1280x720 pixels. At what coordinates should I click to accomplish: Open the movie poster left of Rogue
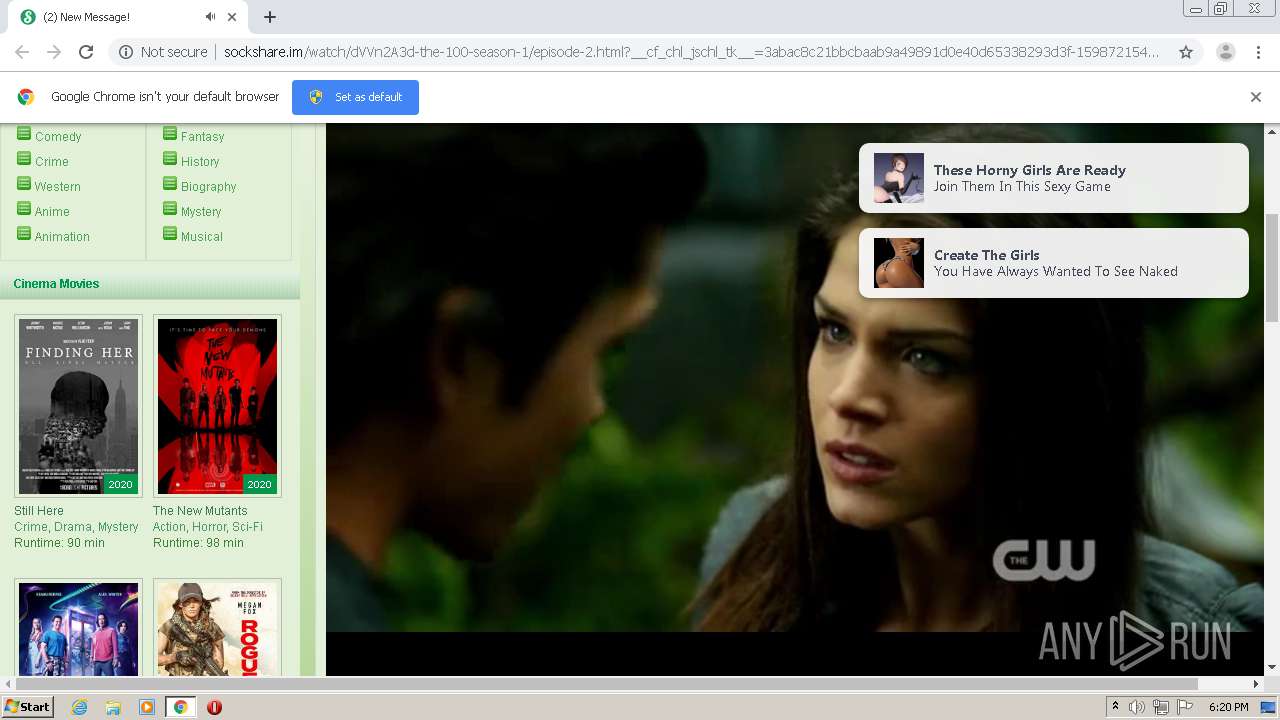pos(78,628)
